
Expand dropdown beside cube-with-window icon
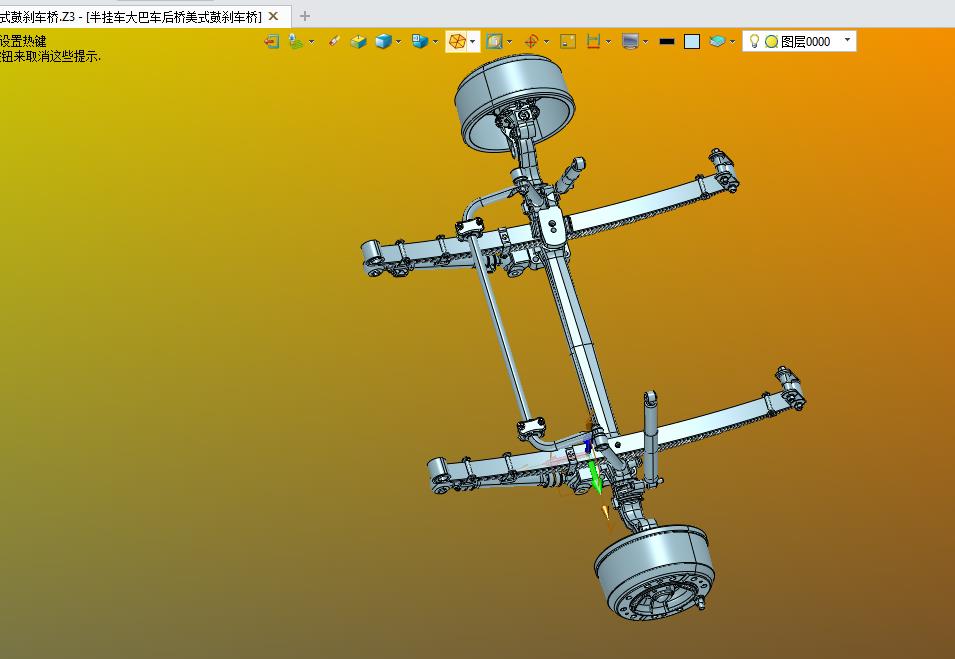pyautogui.click(x=435, y=41)
